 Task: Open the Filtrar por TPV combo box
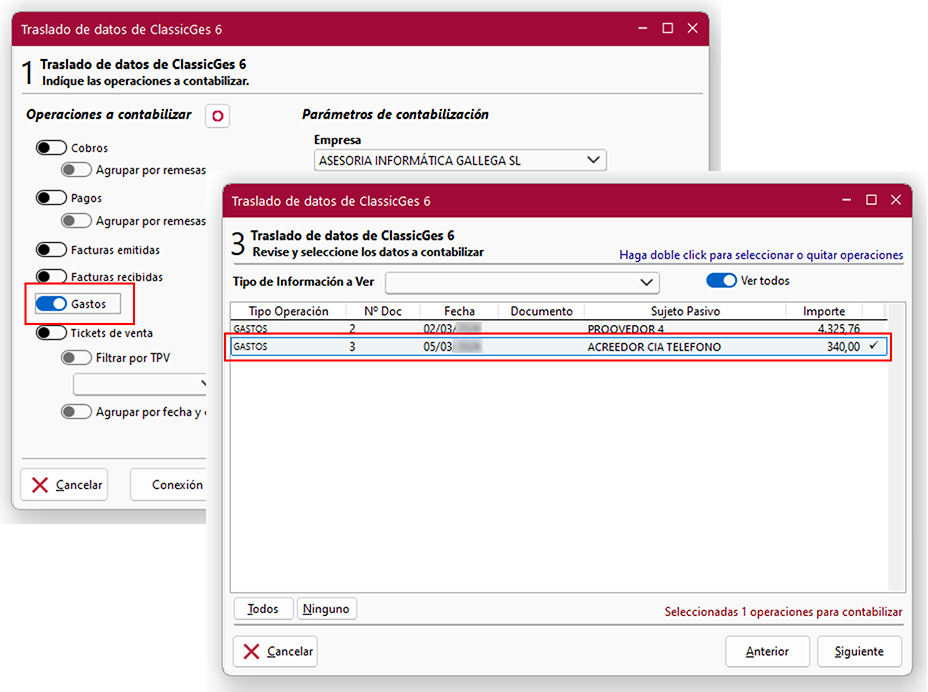(204, 383)
